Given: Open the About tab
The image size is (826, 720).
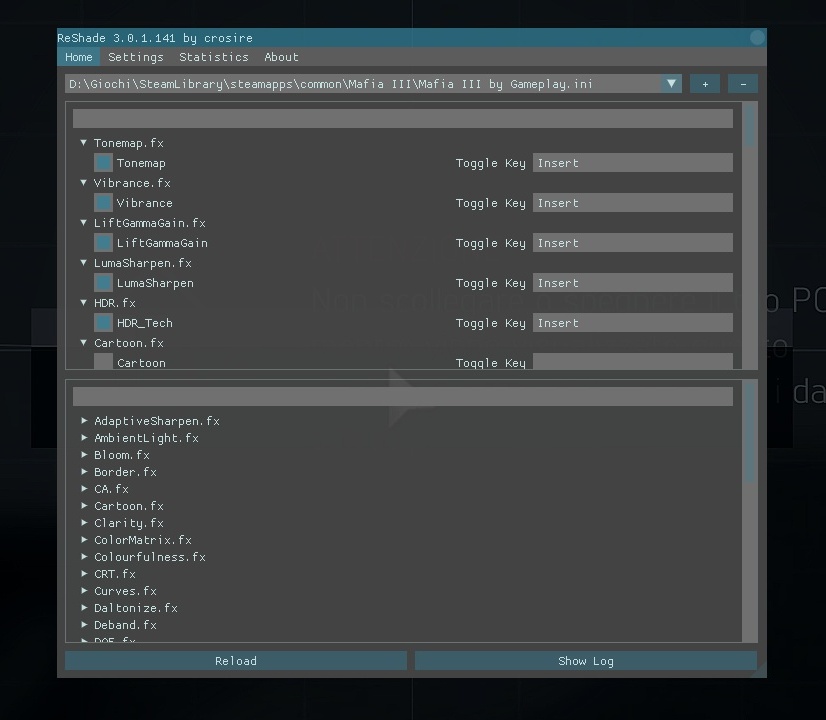Looking at the screenshot, I should coord(281,57).
